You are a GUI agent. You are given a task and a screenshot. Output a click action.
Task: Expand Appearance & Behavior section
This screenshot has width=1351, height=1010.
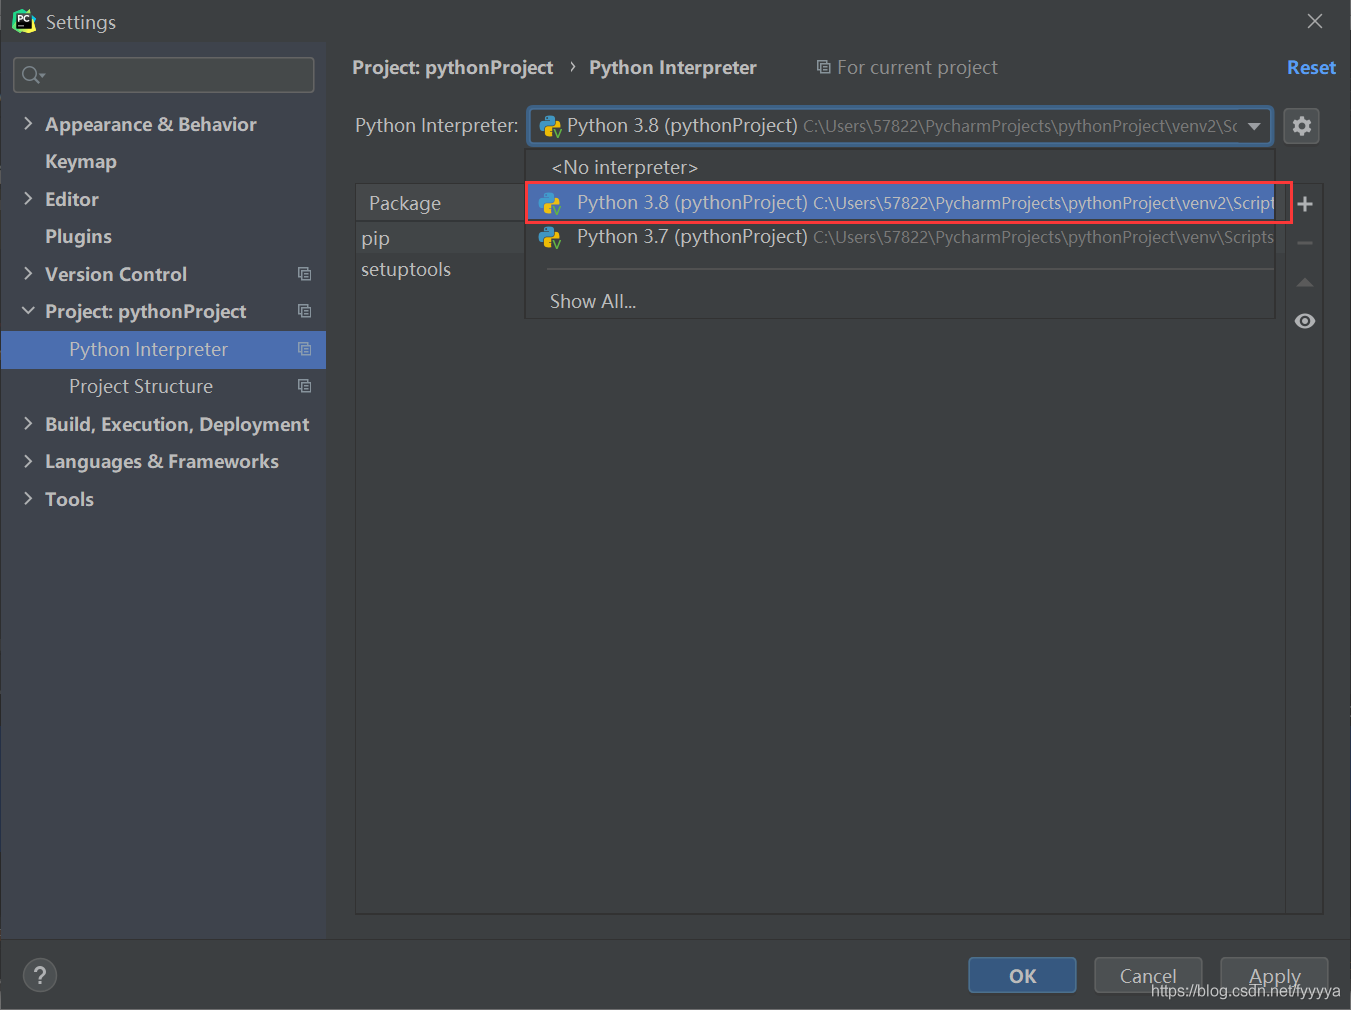(28, 124)
